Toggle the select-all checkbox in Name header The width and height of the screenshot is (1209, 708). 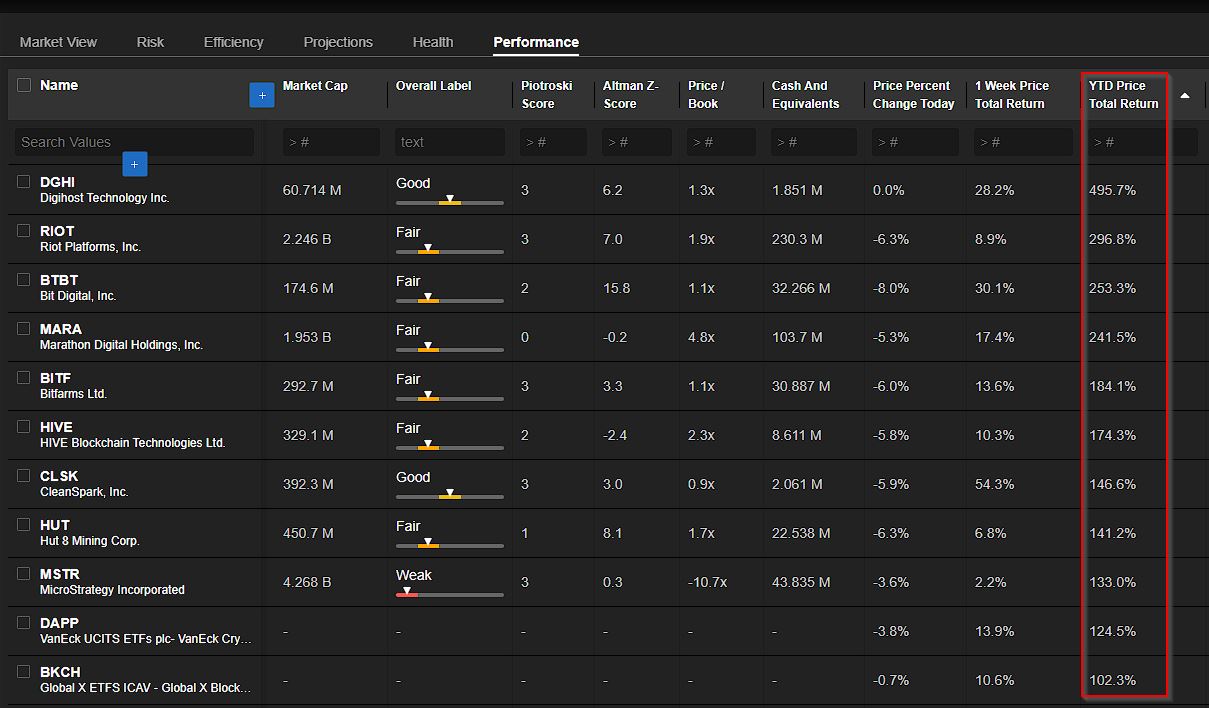pyautogui.click(x=24, y=85)
